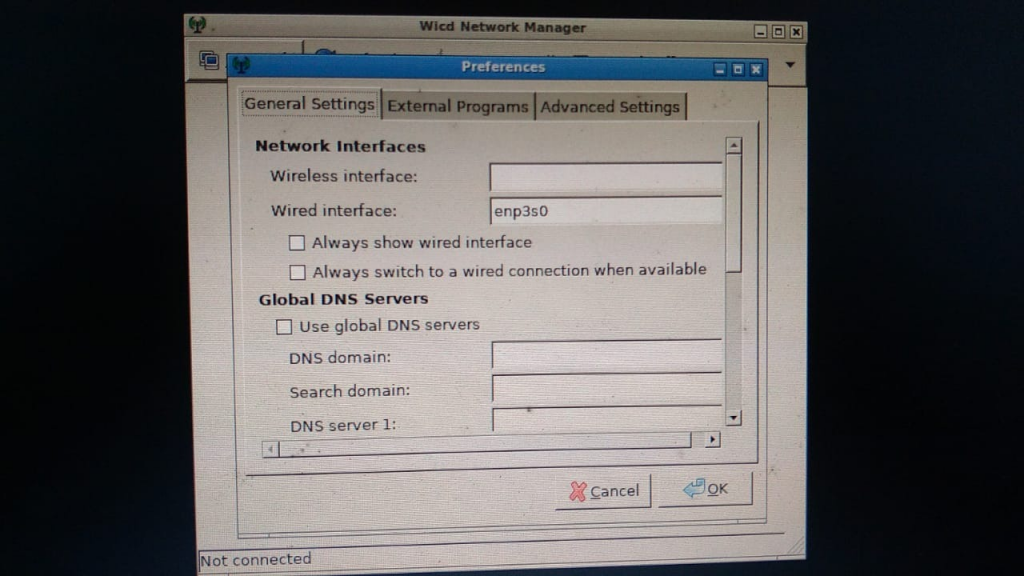This screenshot has width=1024, height=576.
Task: Click the DNS domain label
Action: (x=340, y=358)
